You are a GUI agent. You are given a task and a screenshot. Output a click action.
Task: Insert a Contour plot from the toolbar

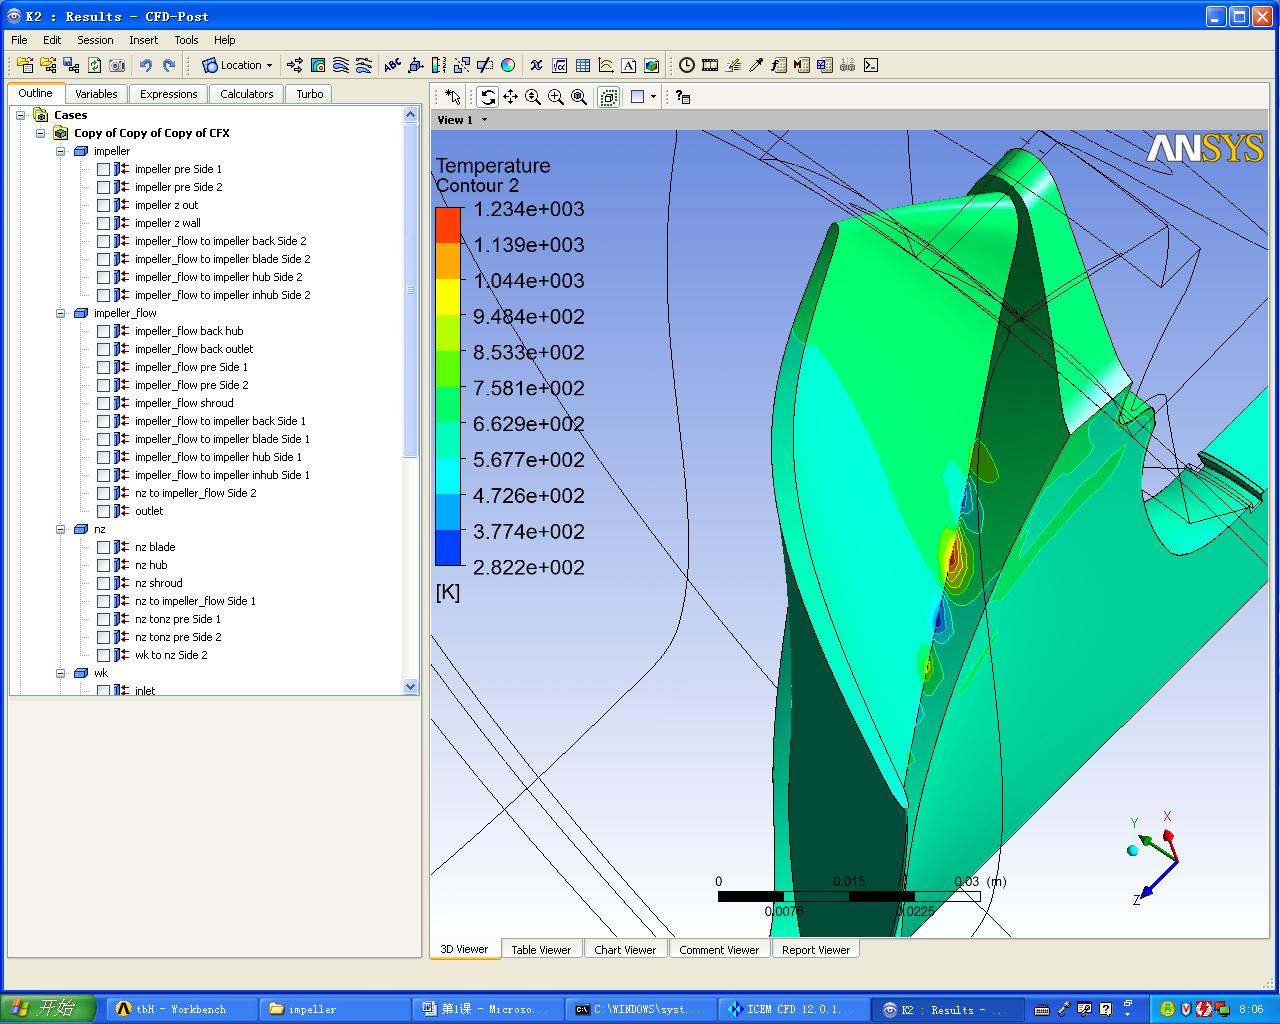point(318,65)
